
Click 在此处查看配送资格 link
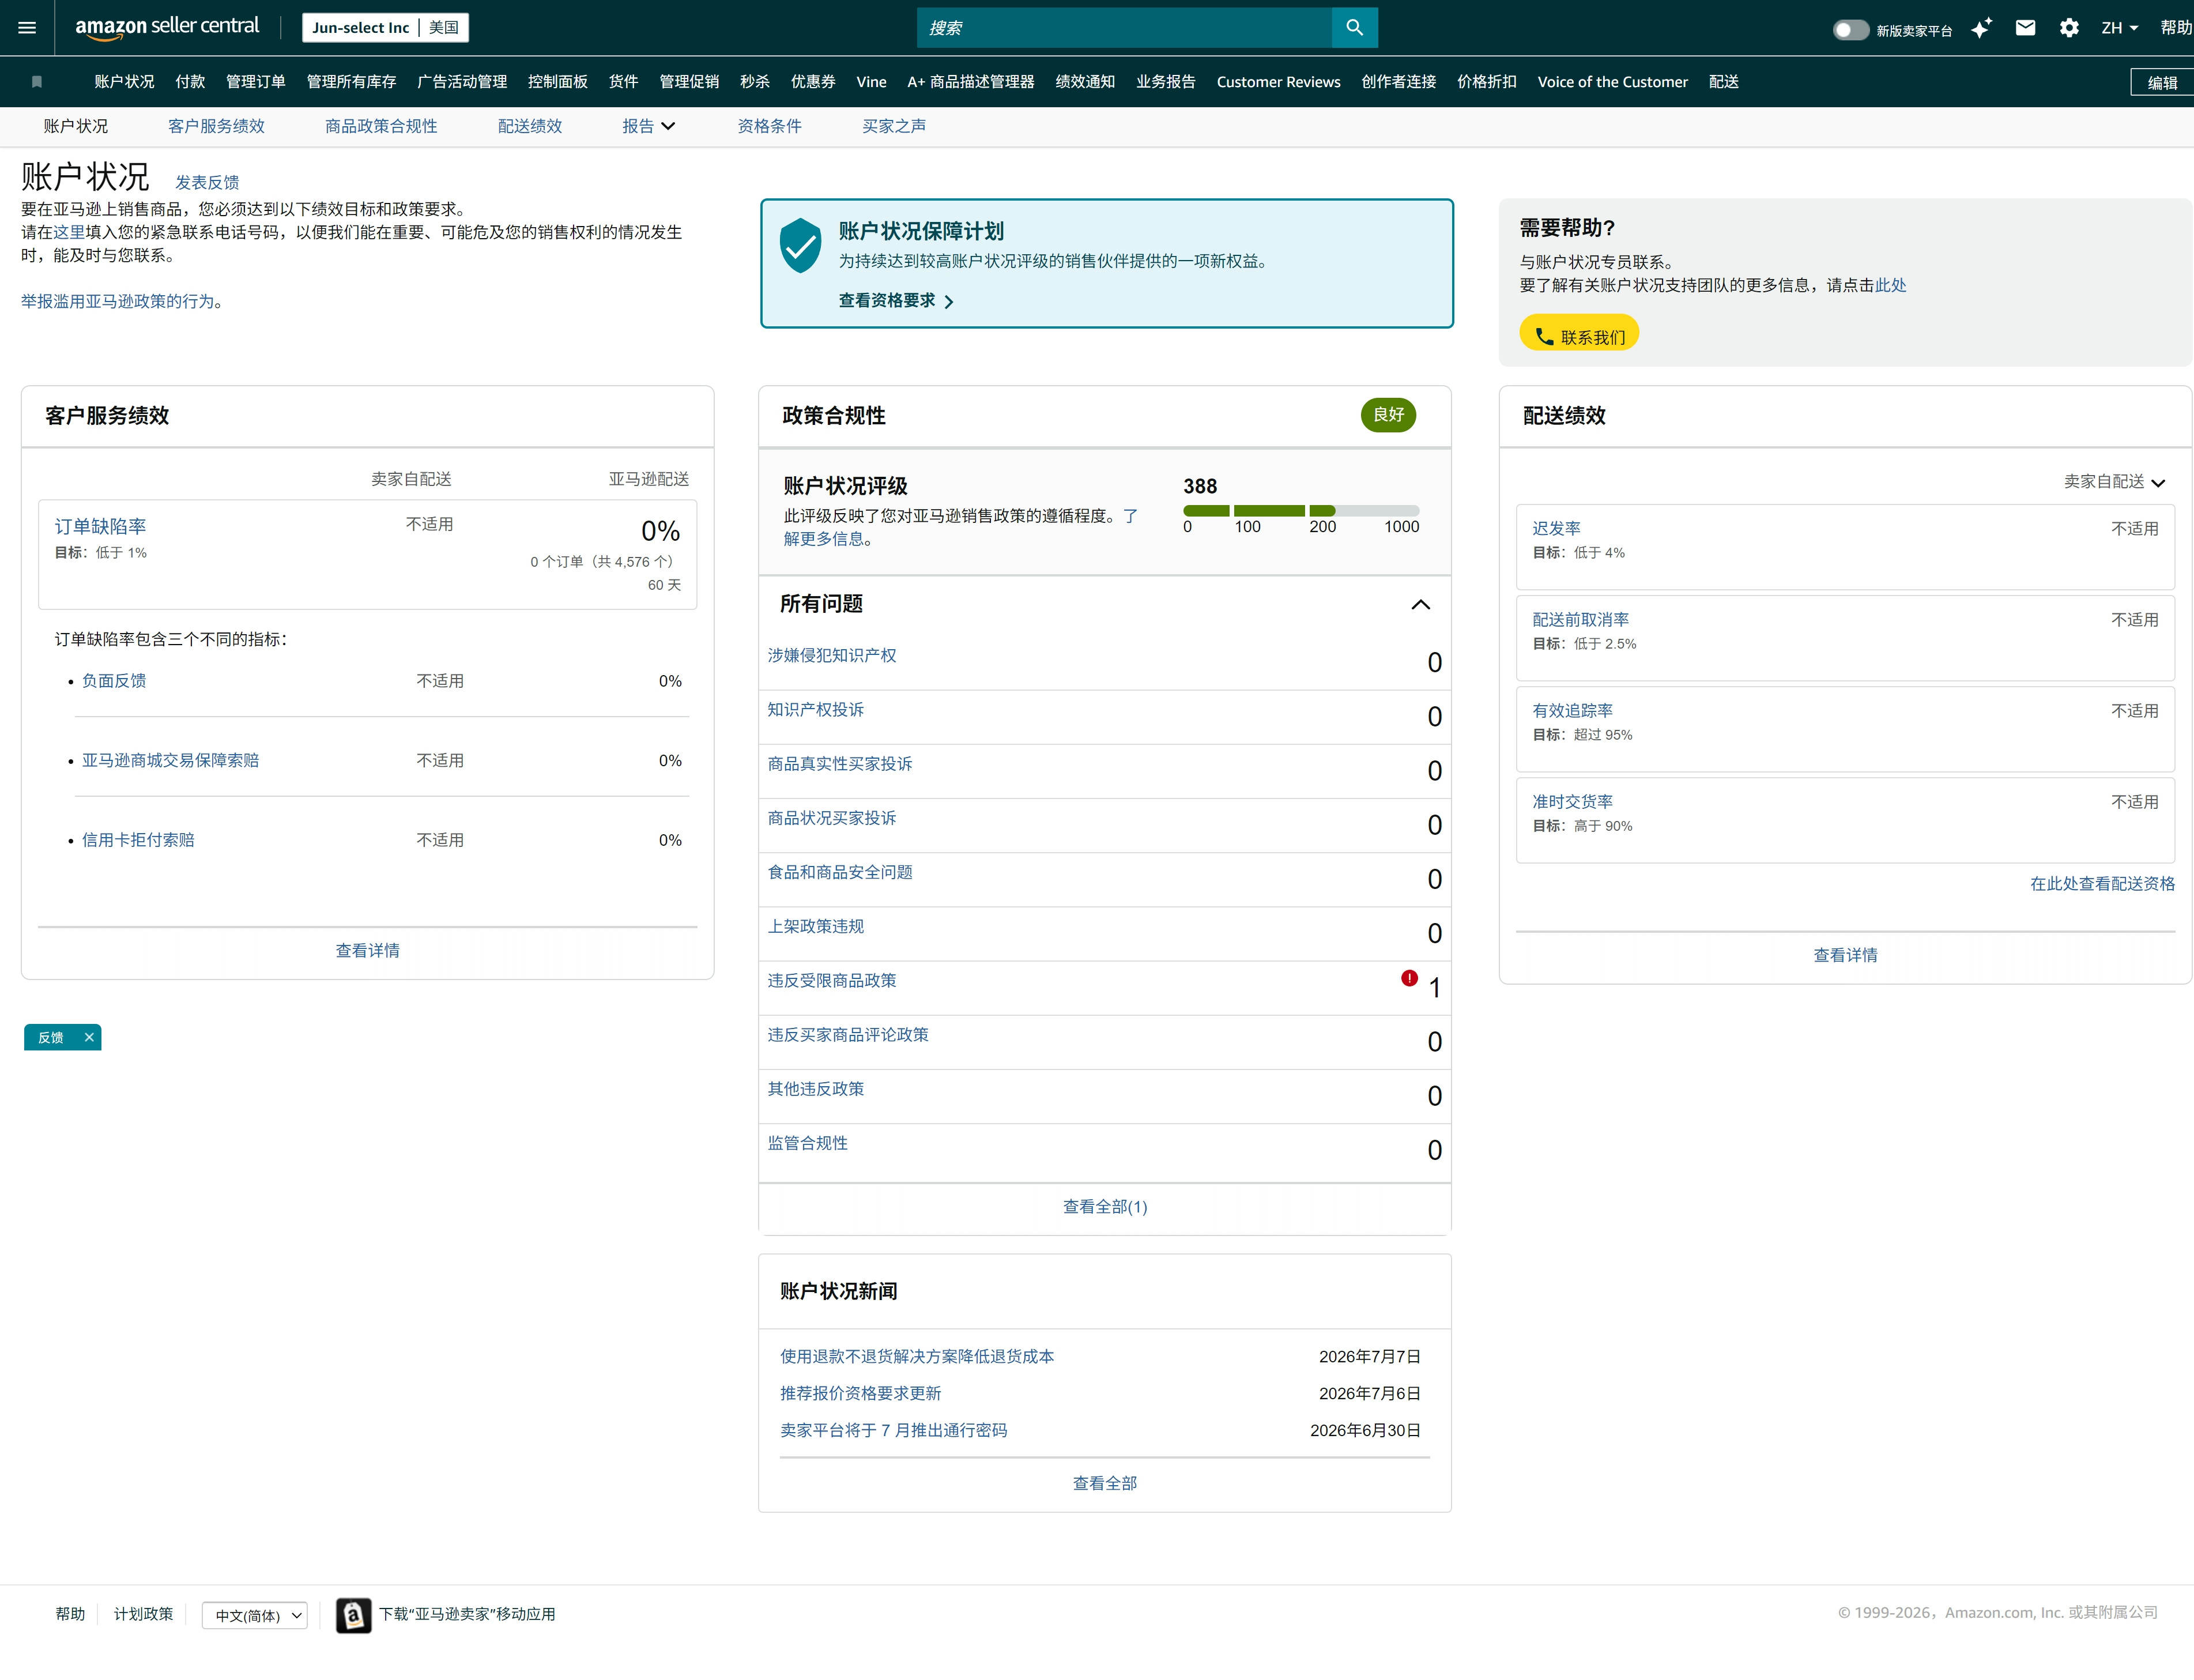(2102, 883)
